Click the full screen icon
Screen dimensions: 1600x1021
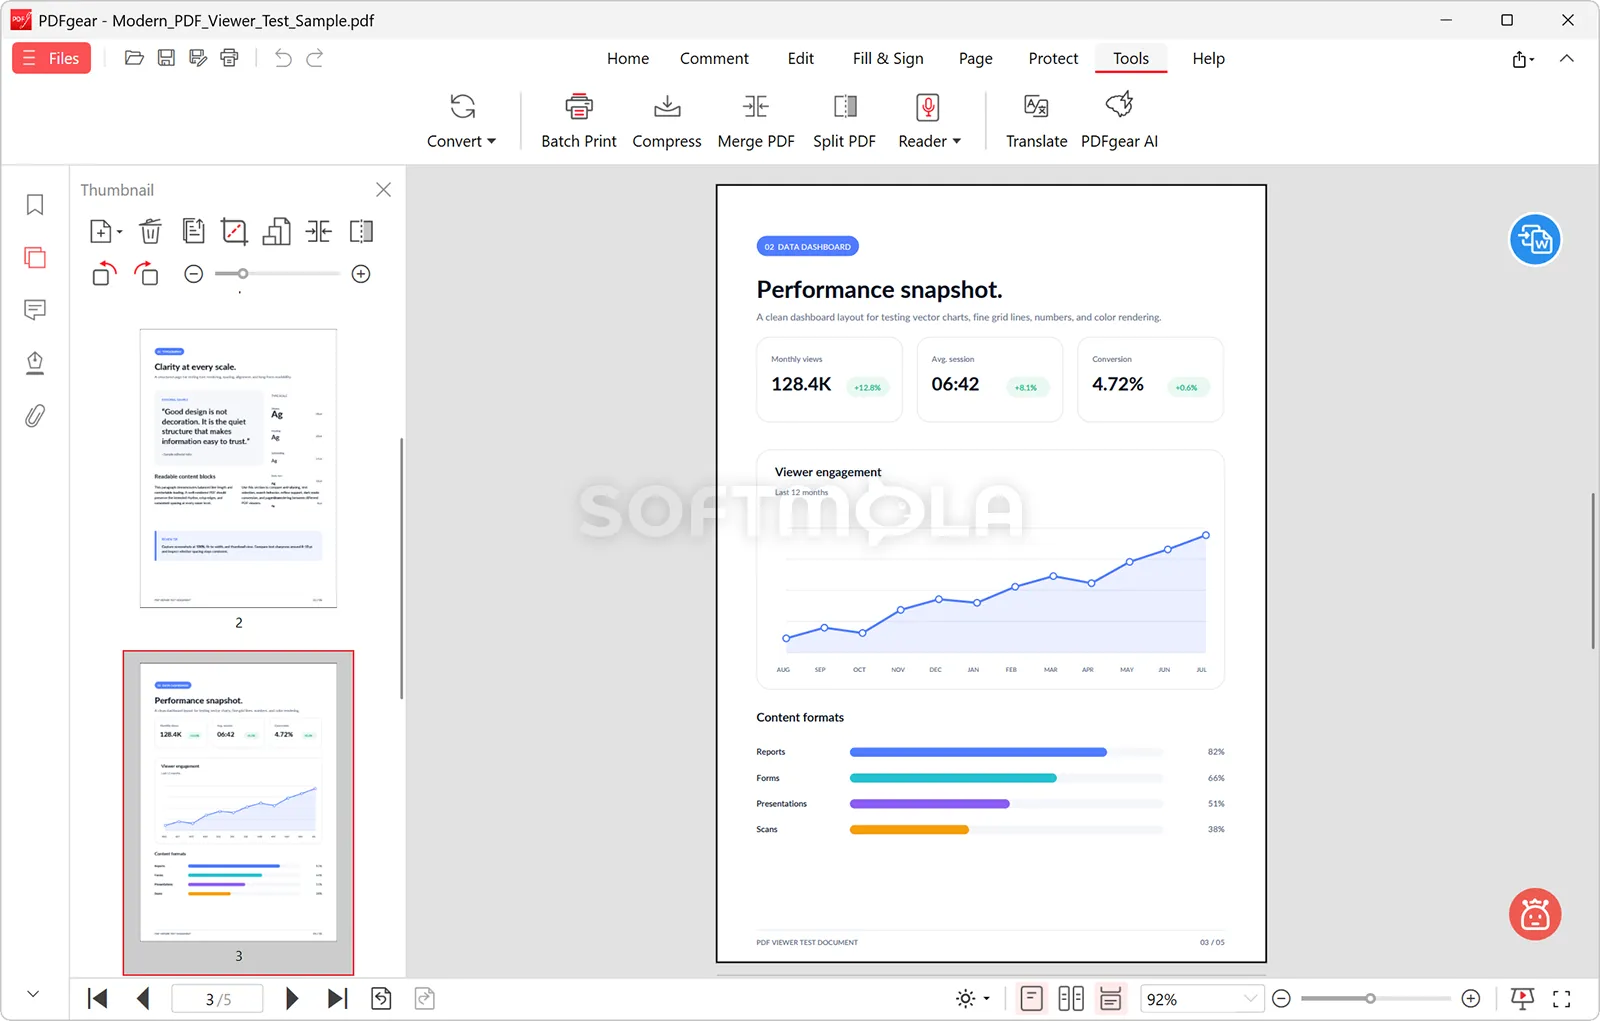[1561, 998]
